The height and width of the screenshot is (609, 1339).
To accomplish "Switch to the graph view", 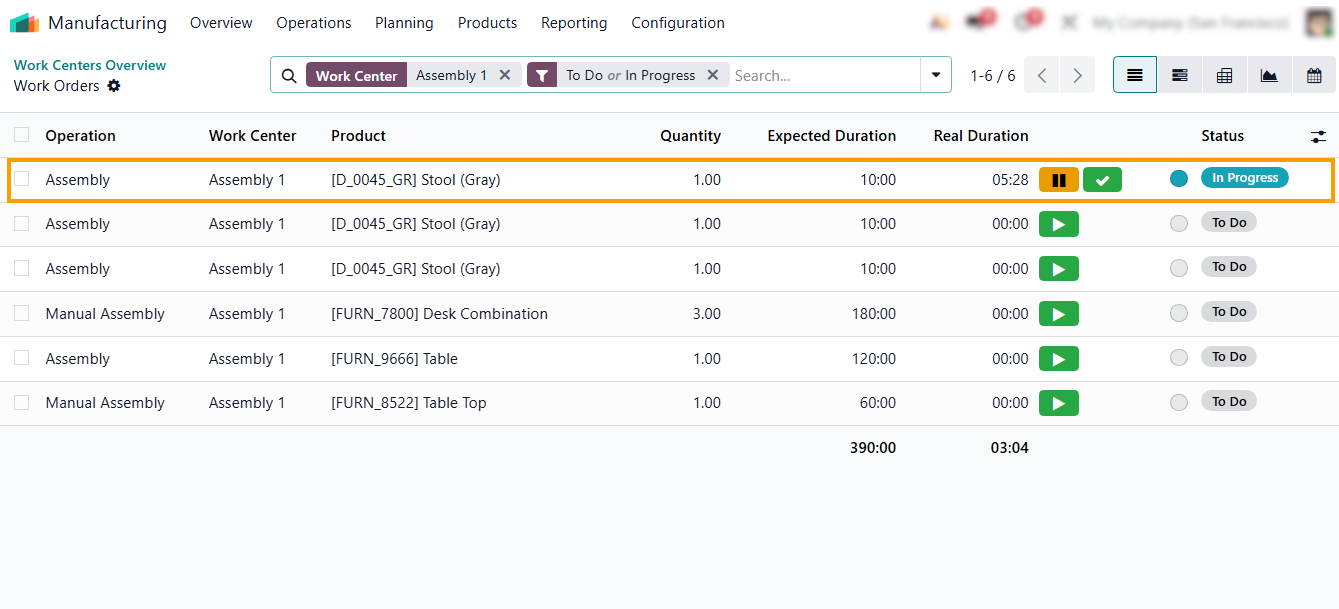I will [x=1269, y=75].
